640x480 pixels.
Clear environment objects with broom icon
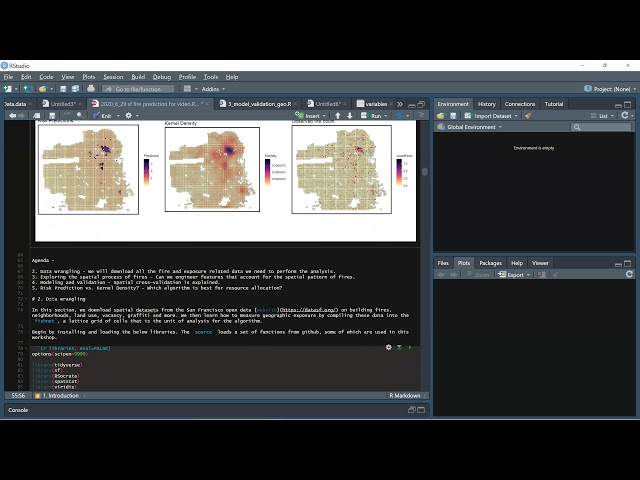coord(529,116)
